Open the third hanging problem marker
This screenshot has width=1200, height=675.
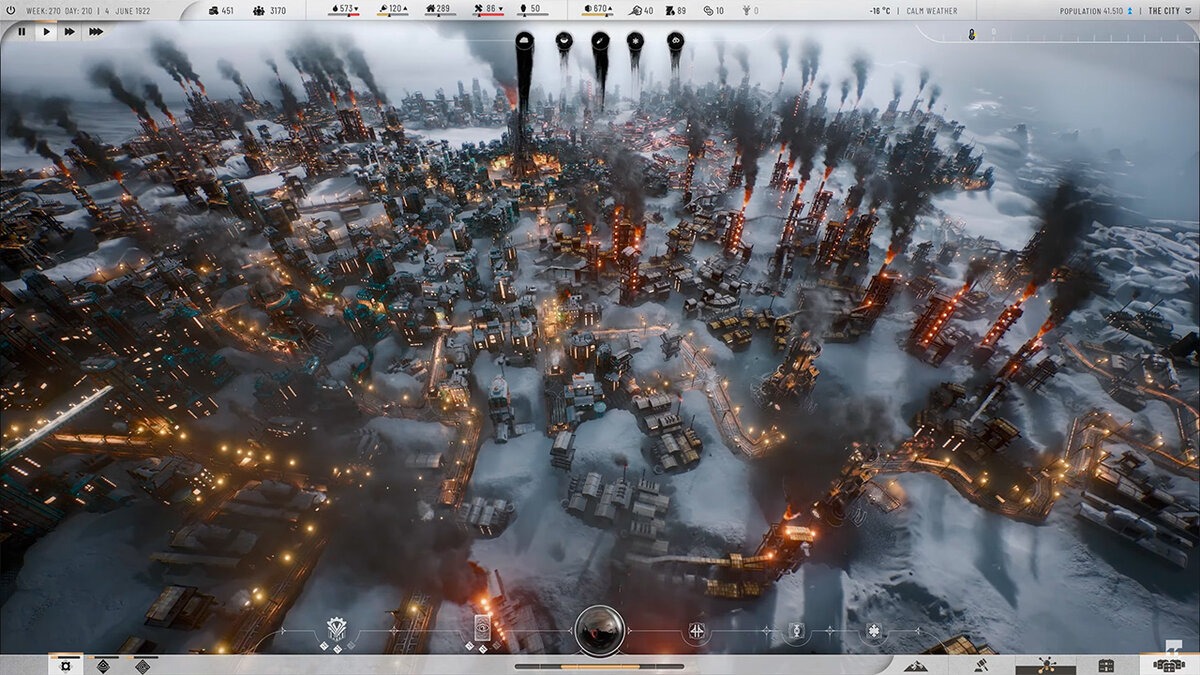point(600,41)
